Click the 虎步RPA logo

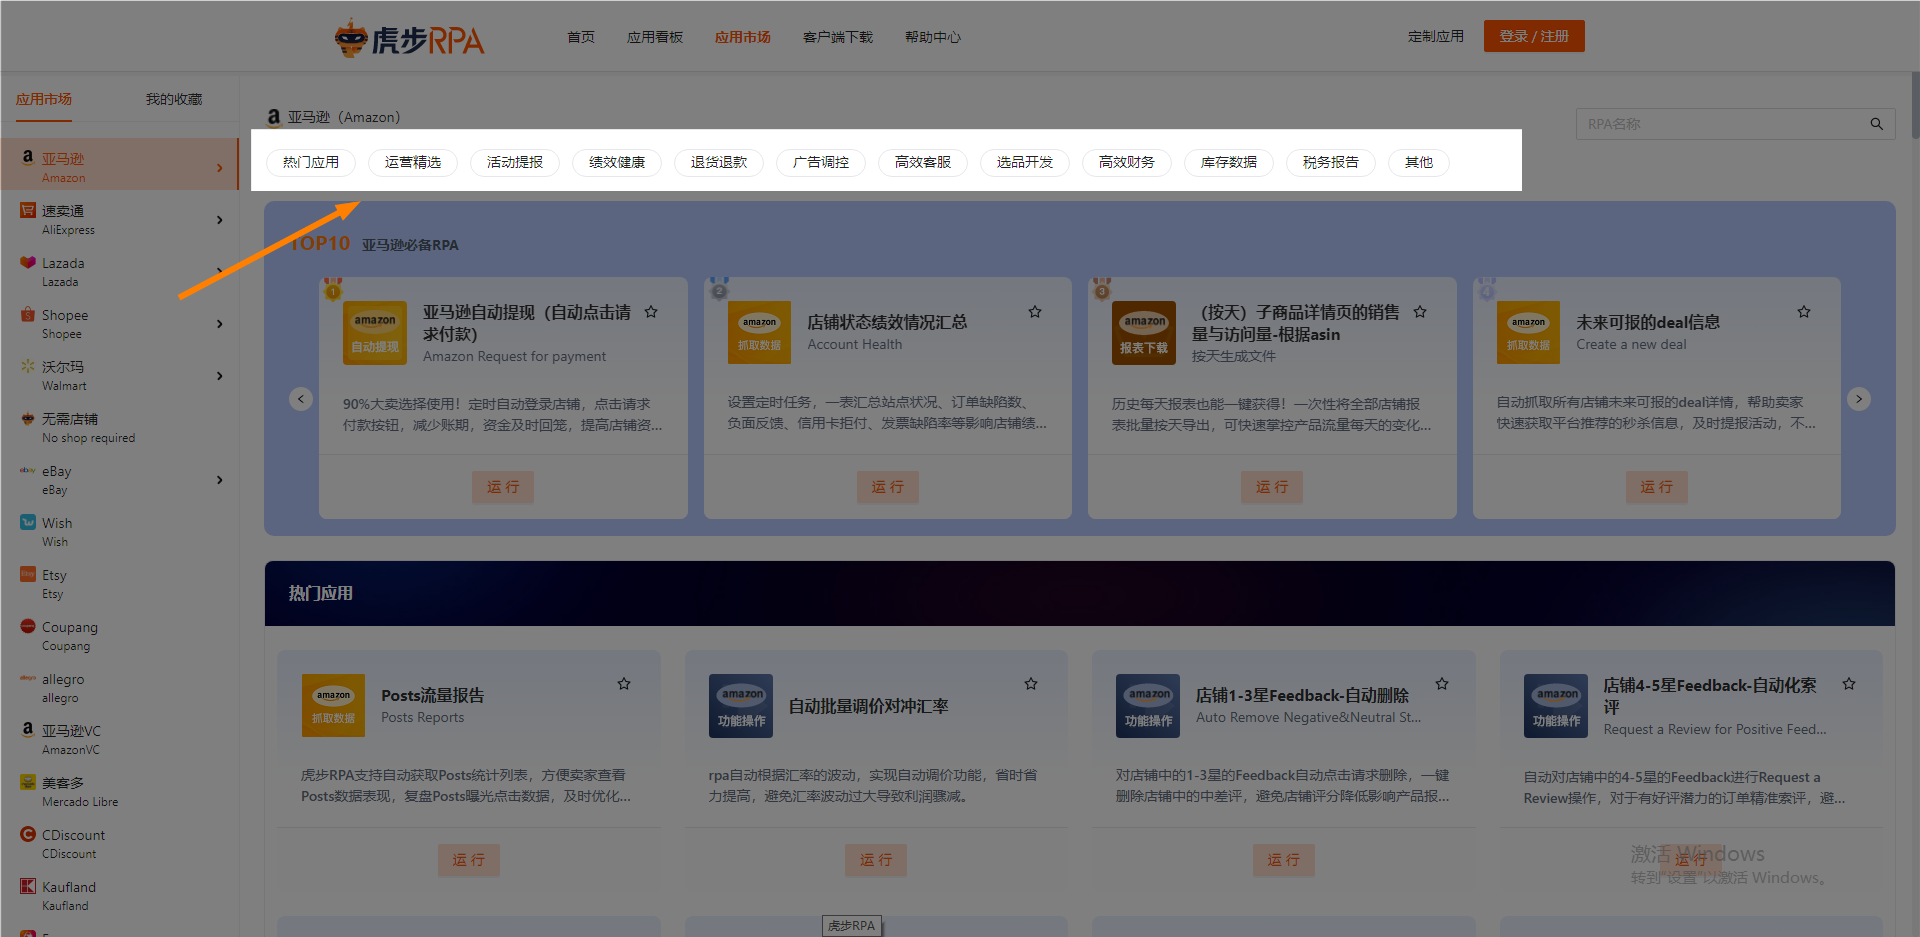[x=409, y=38]
